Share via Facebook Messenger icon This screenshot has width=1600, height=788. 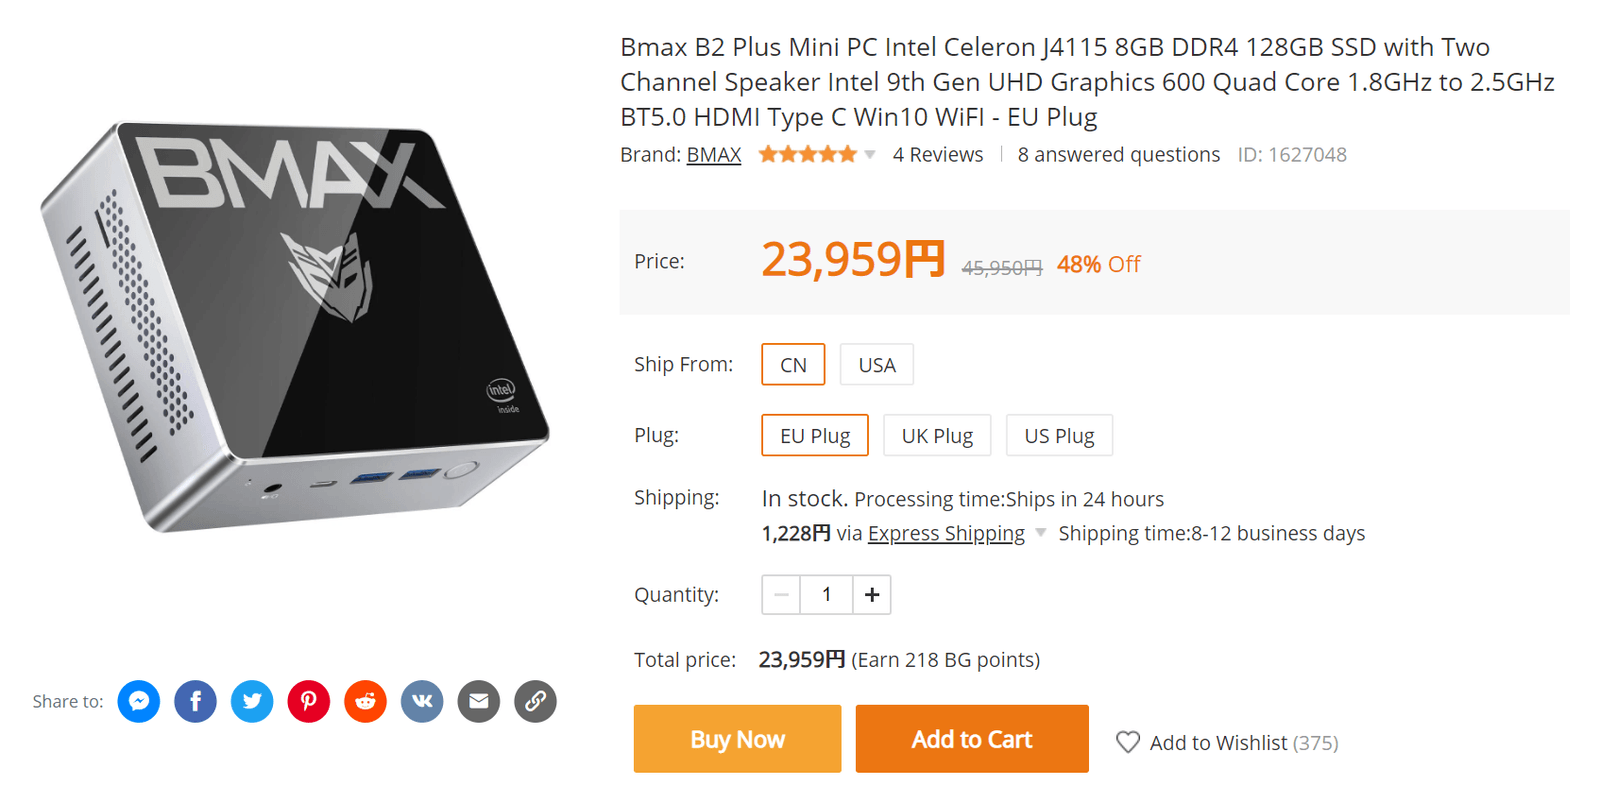[139, 701]
